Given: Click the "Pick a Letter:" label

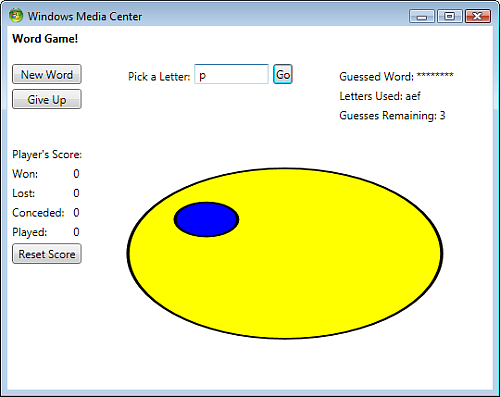Looking at the screenshot, I should [159, 76].
